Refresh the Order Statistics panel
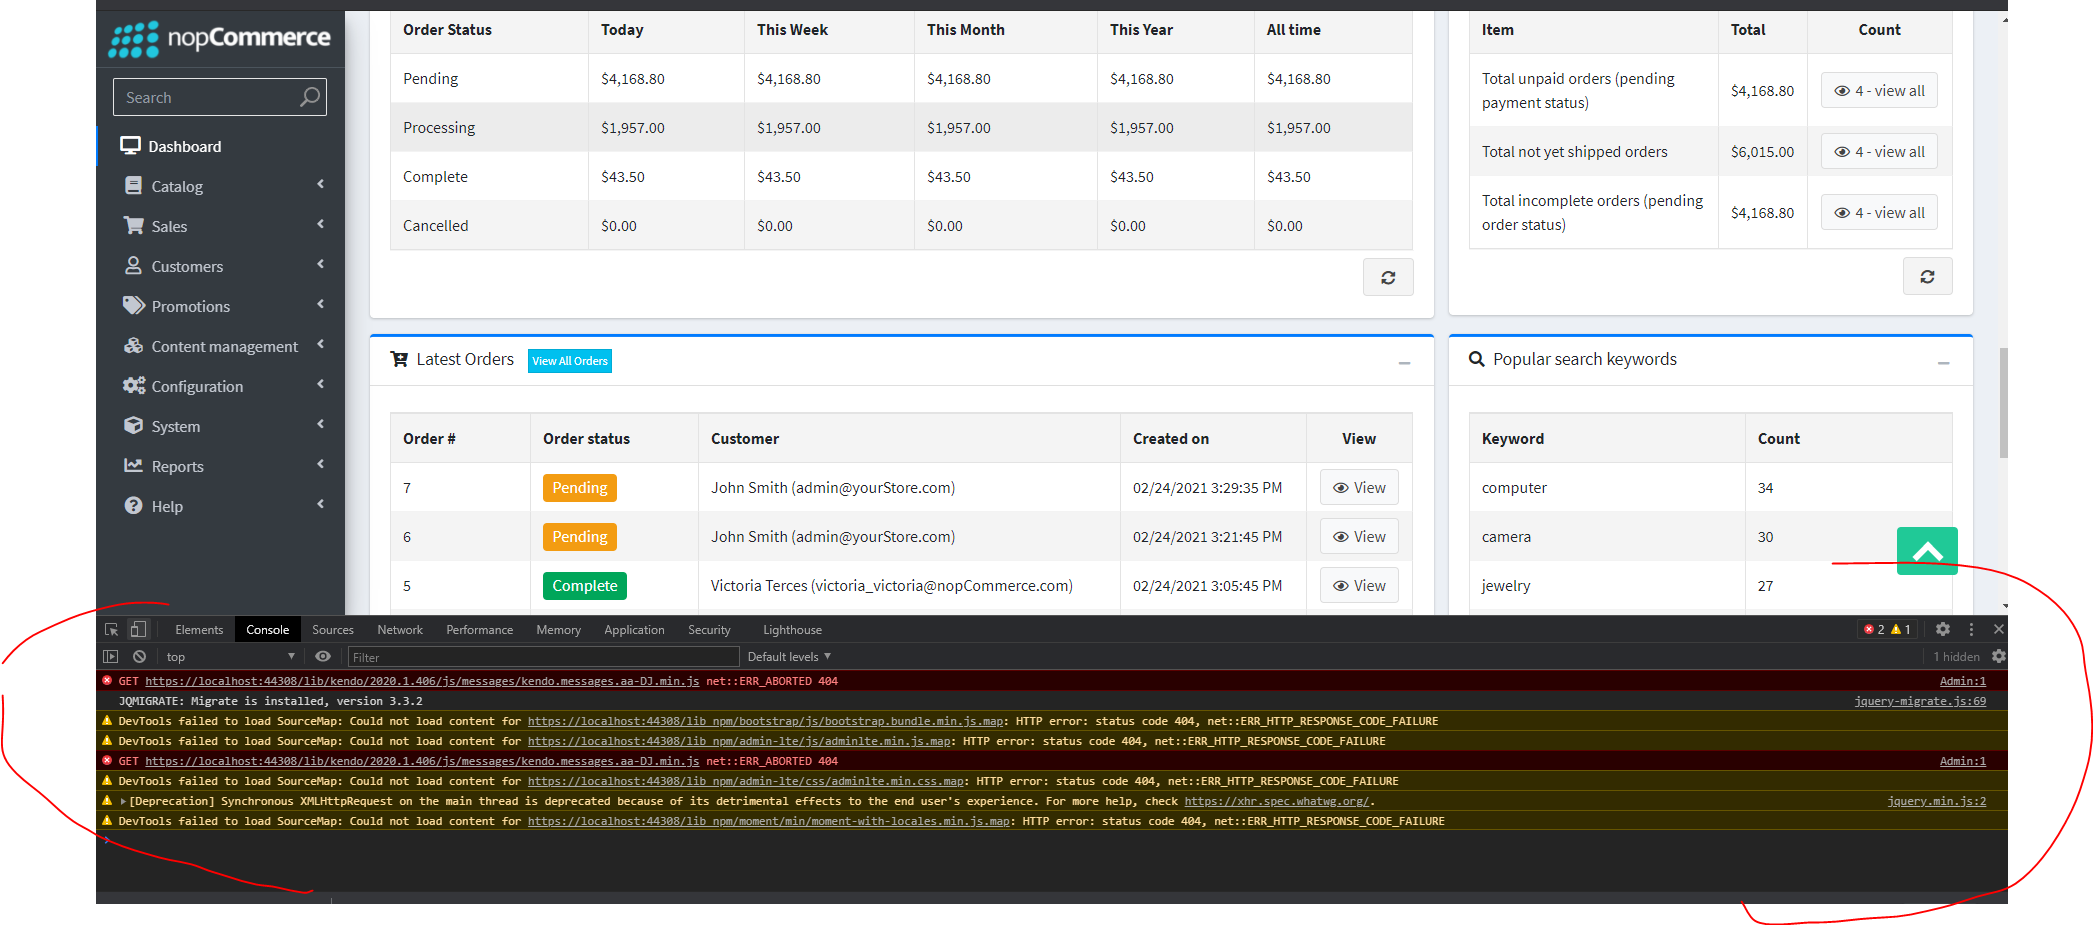 pos(1388,277)
